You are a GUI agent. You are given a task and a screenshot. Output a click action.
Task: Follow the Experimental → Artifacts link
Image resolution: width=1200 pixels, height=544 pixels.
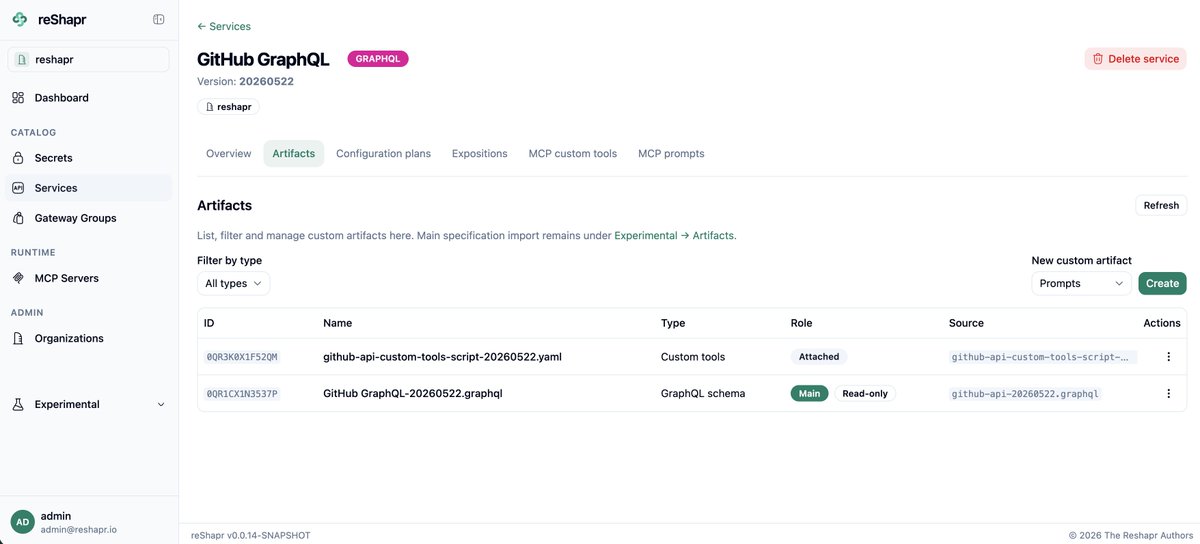tap(675, 236)
